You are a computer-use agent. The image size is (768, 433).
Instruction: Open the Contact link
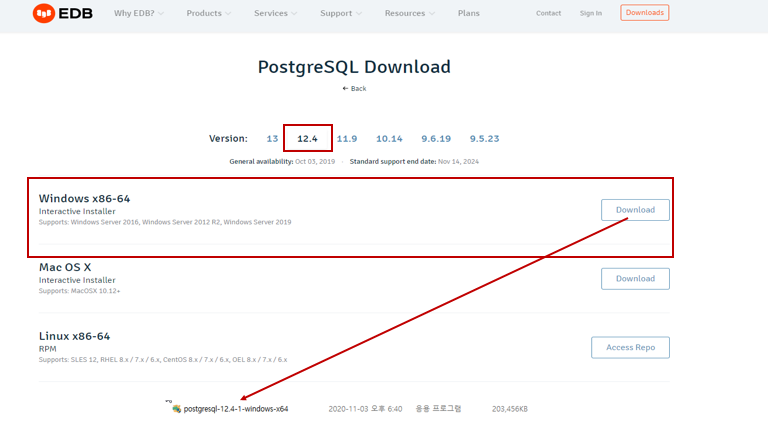(549, 13)
